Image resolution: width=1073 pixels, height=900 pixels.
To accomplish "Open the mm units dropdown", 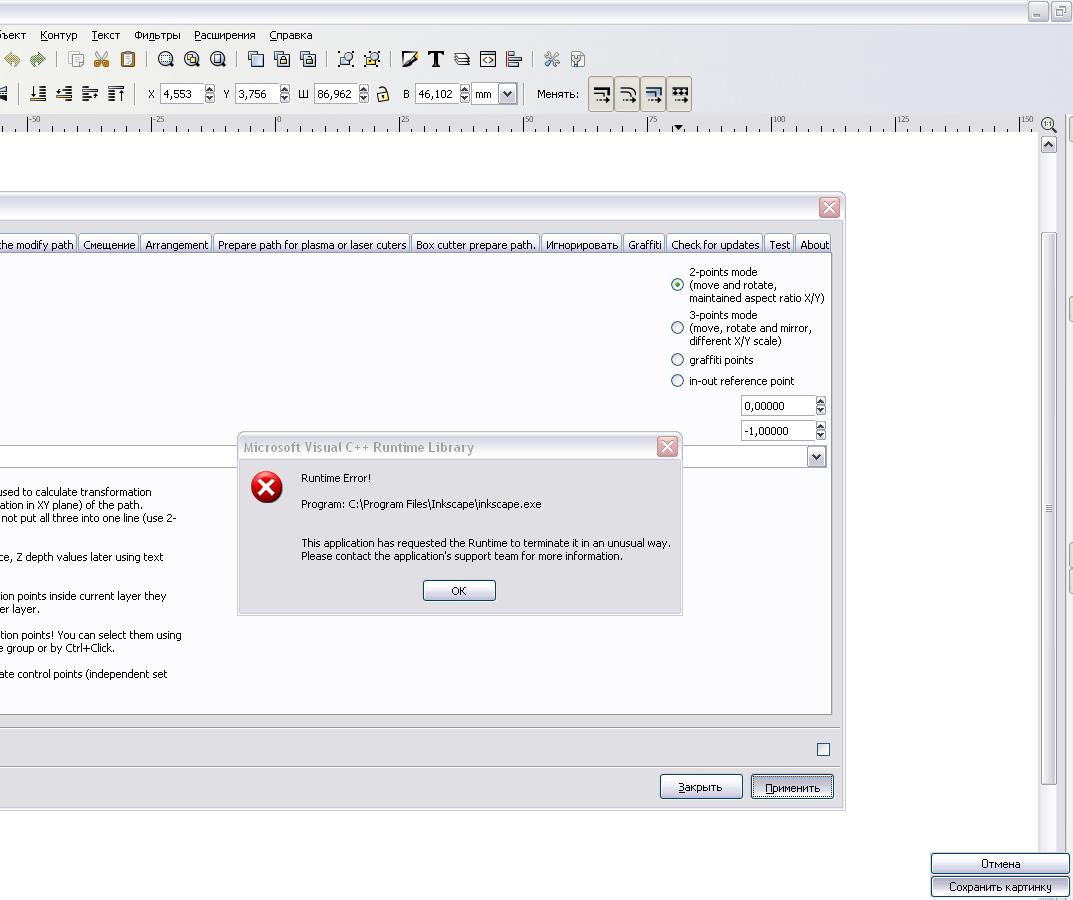I will pos(507,94).
